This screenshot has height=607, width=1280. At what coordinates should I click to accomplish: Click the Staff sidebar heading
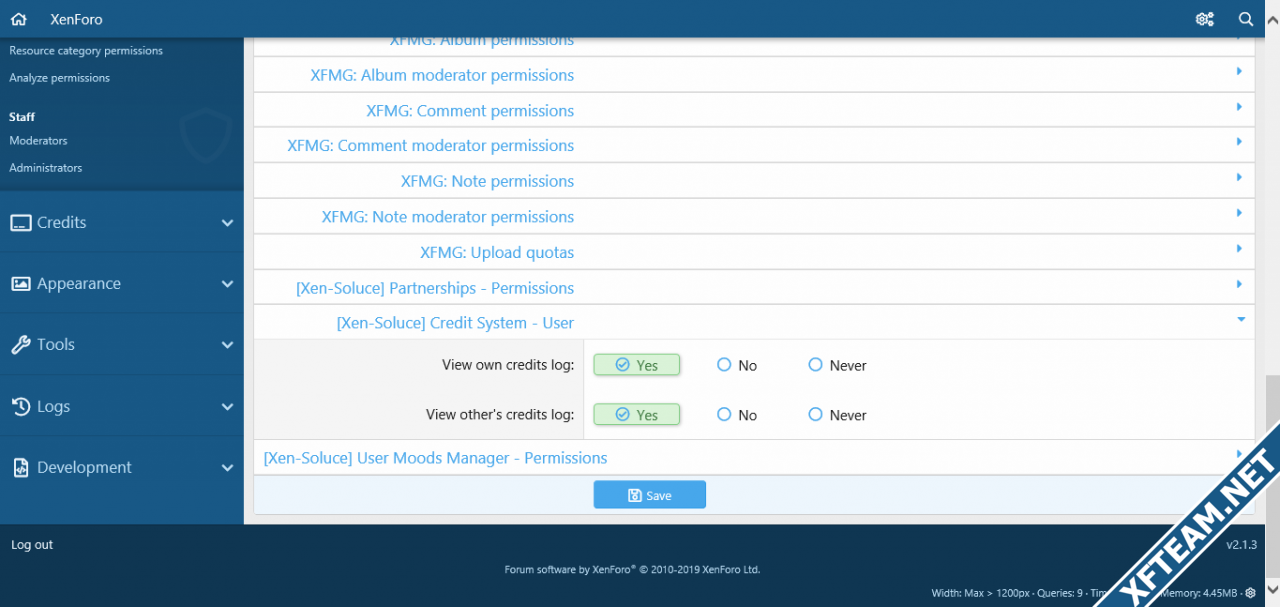point(22,117)
